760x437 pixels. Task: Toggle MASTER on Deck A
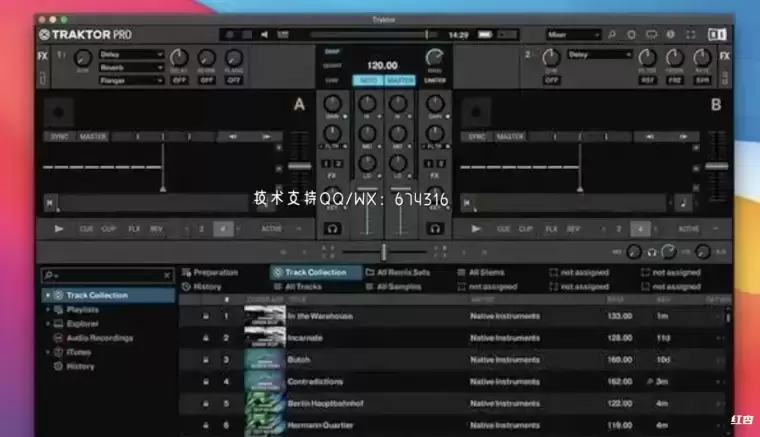coord(93,137)
